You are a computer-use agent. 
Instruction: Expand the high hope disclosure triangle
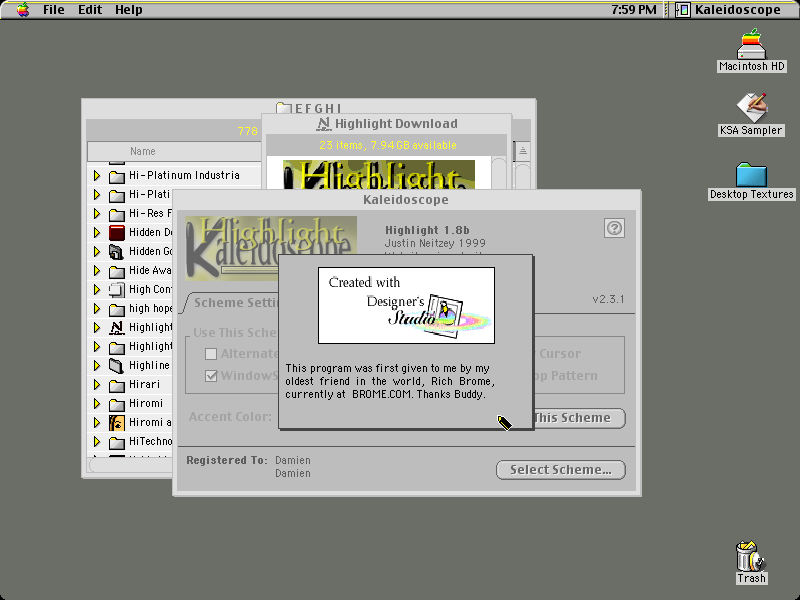97,309
